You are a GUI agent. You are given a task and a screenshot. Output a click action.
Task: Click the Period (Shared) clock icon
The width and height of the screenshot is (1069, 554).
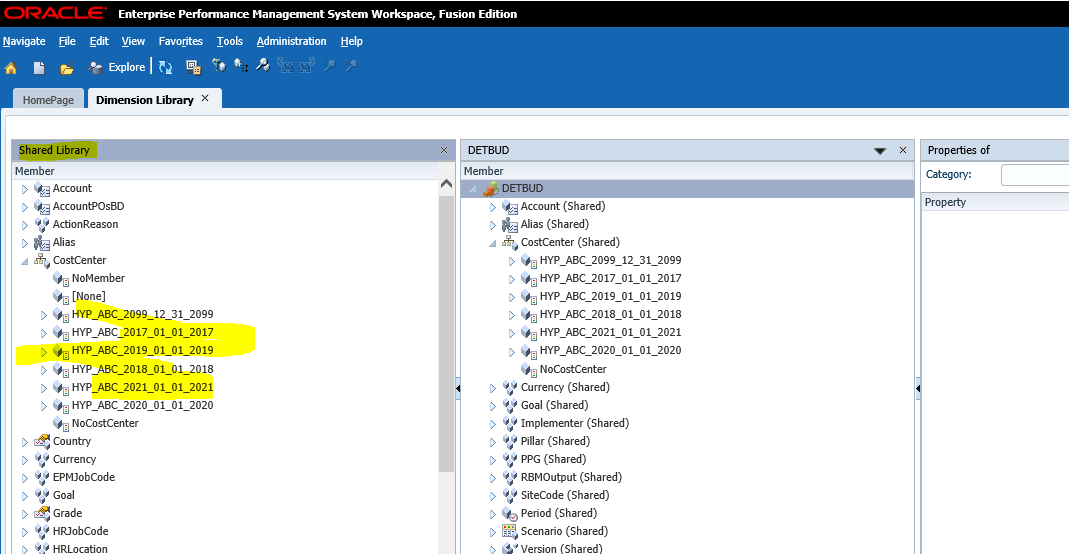510,514
